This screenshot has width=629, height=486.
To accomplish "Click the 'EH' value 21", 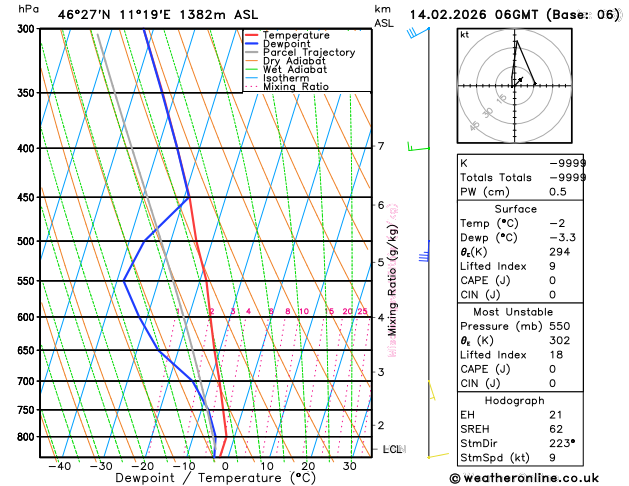I will [x=556, y=415].
